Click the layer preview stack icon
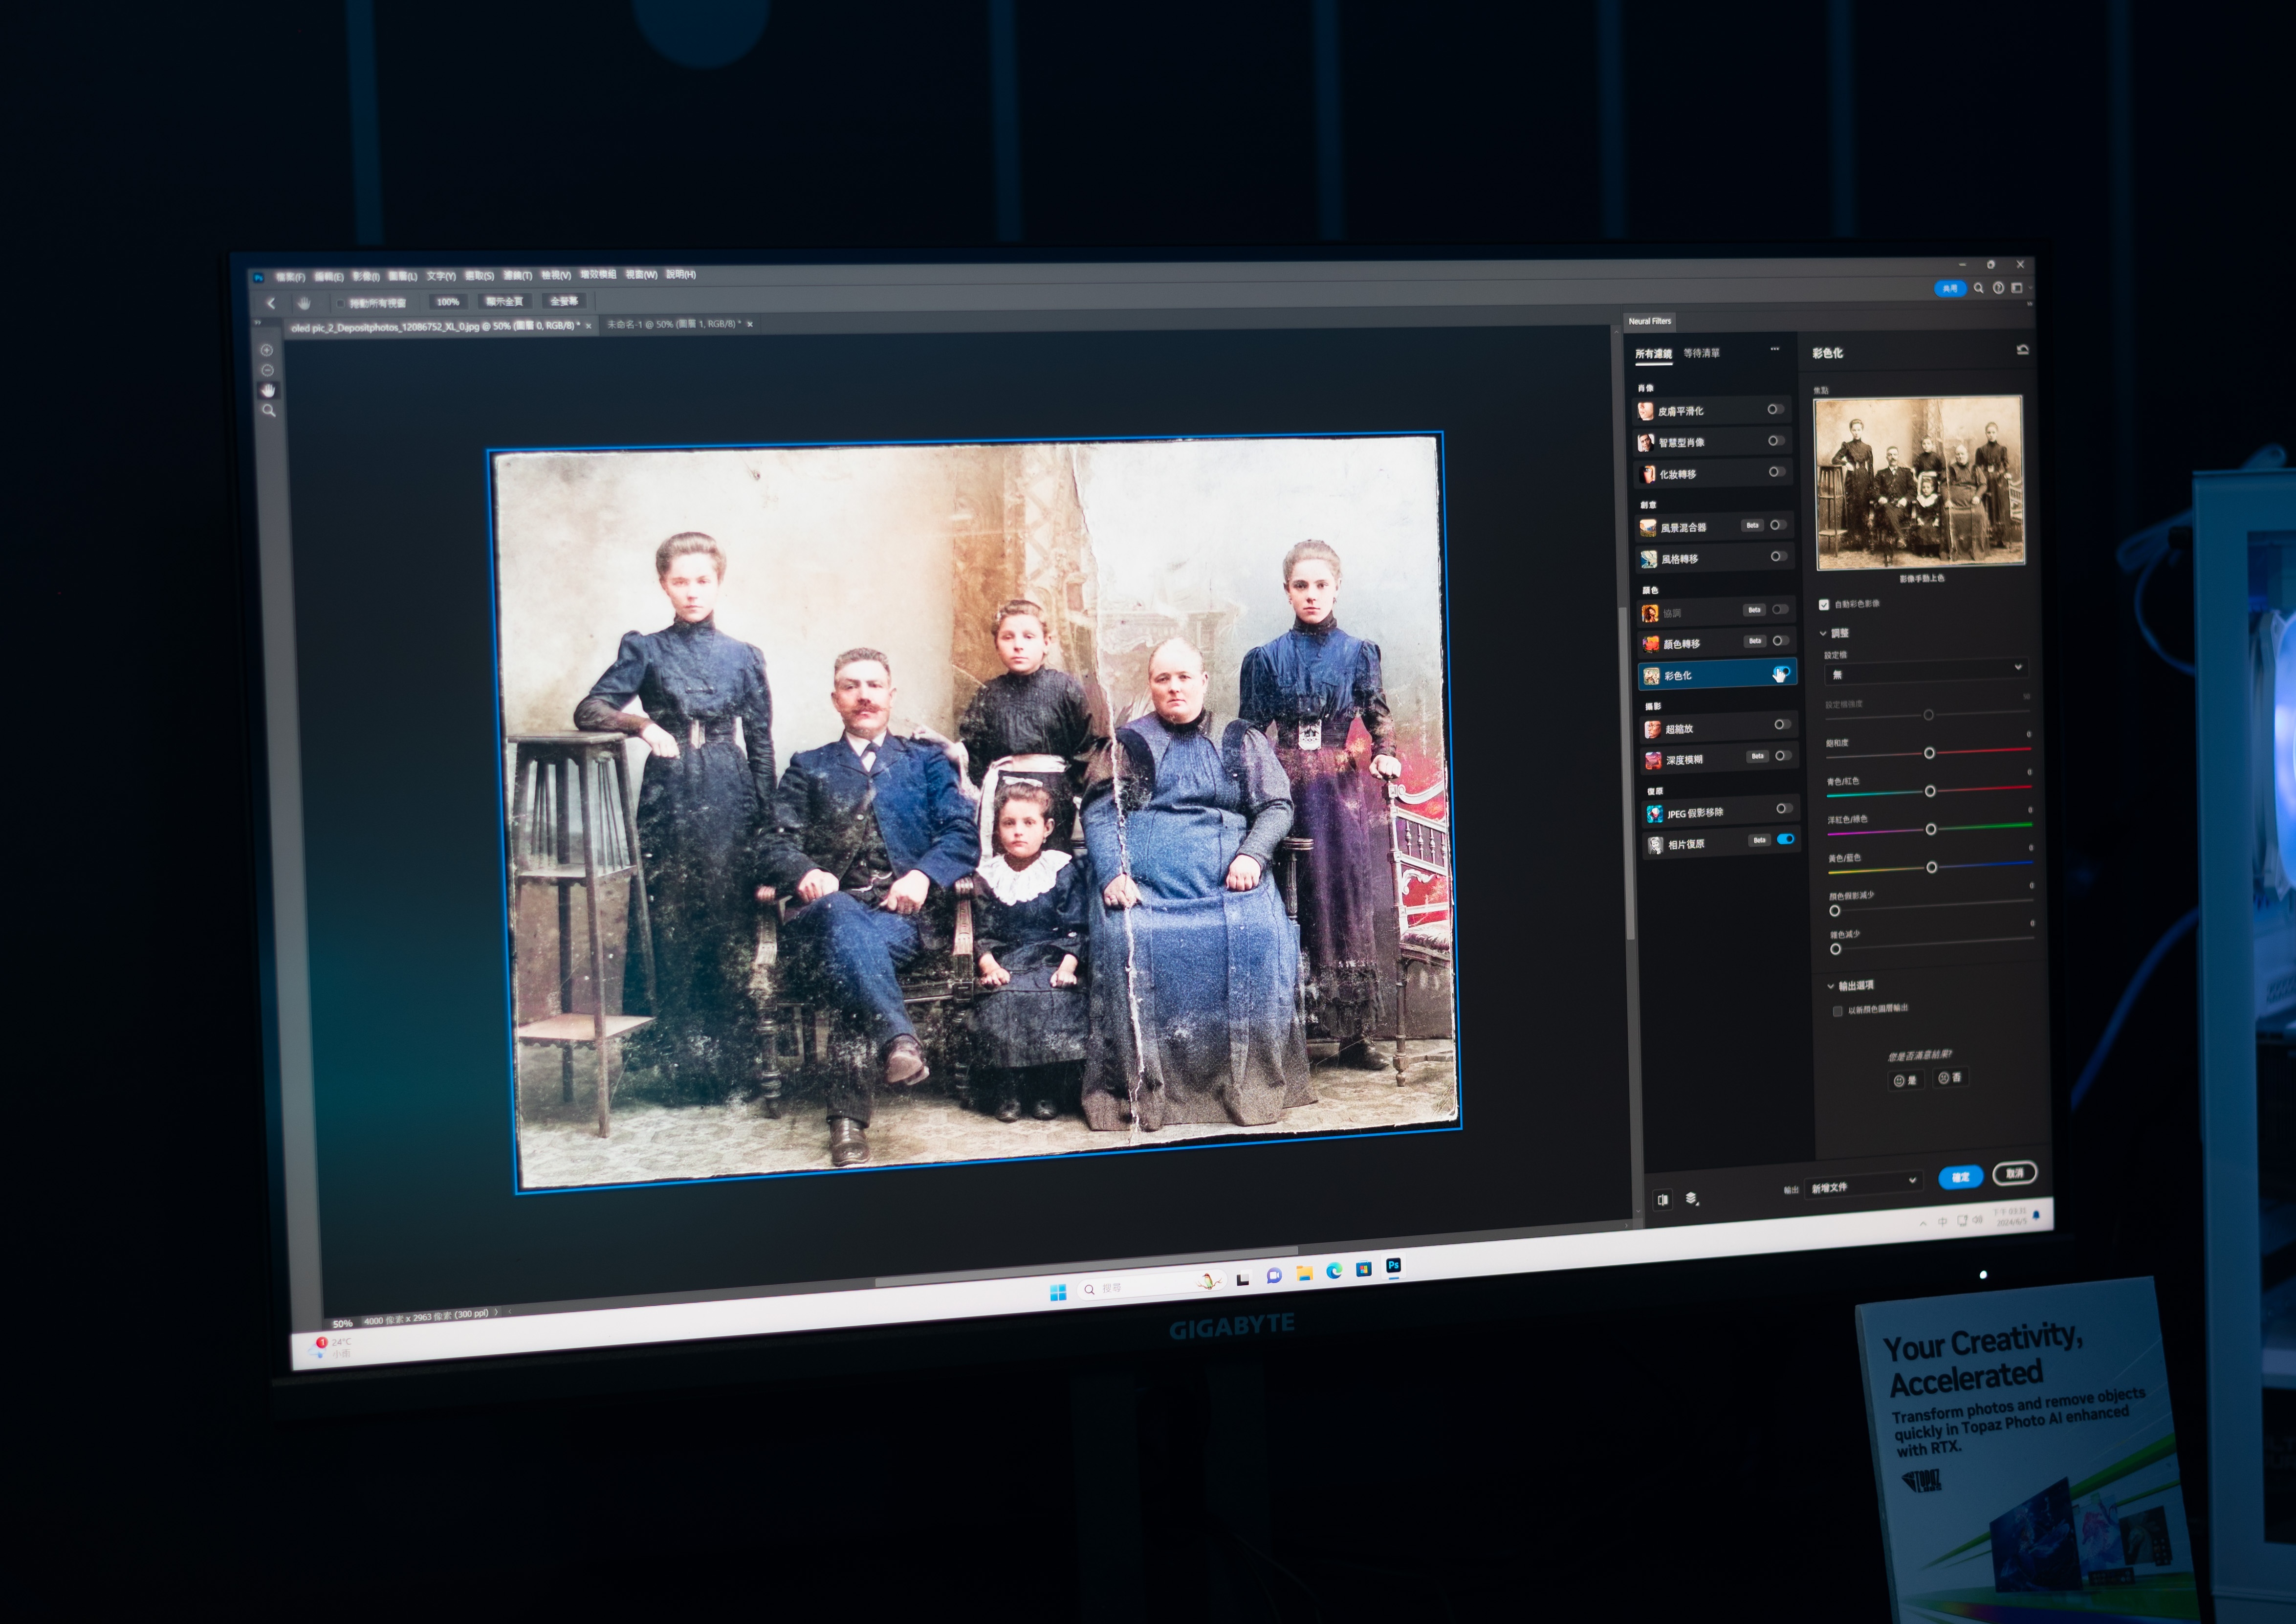The width and height of the screenshot is (2296, 1624). 1692,1198
